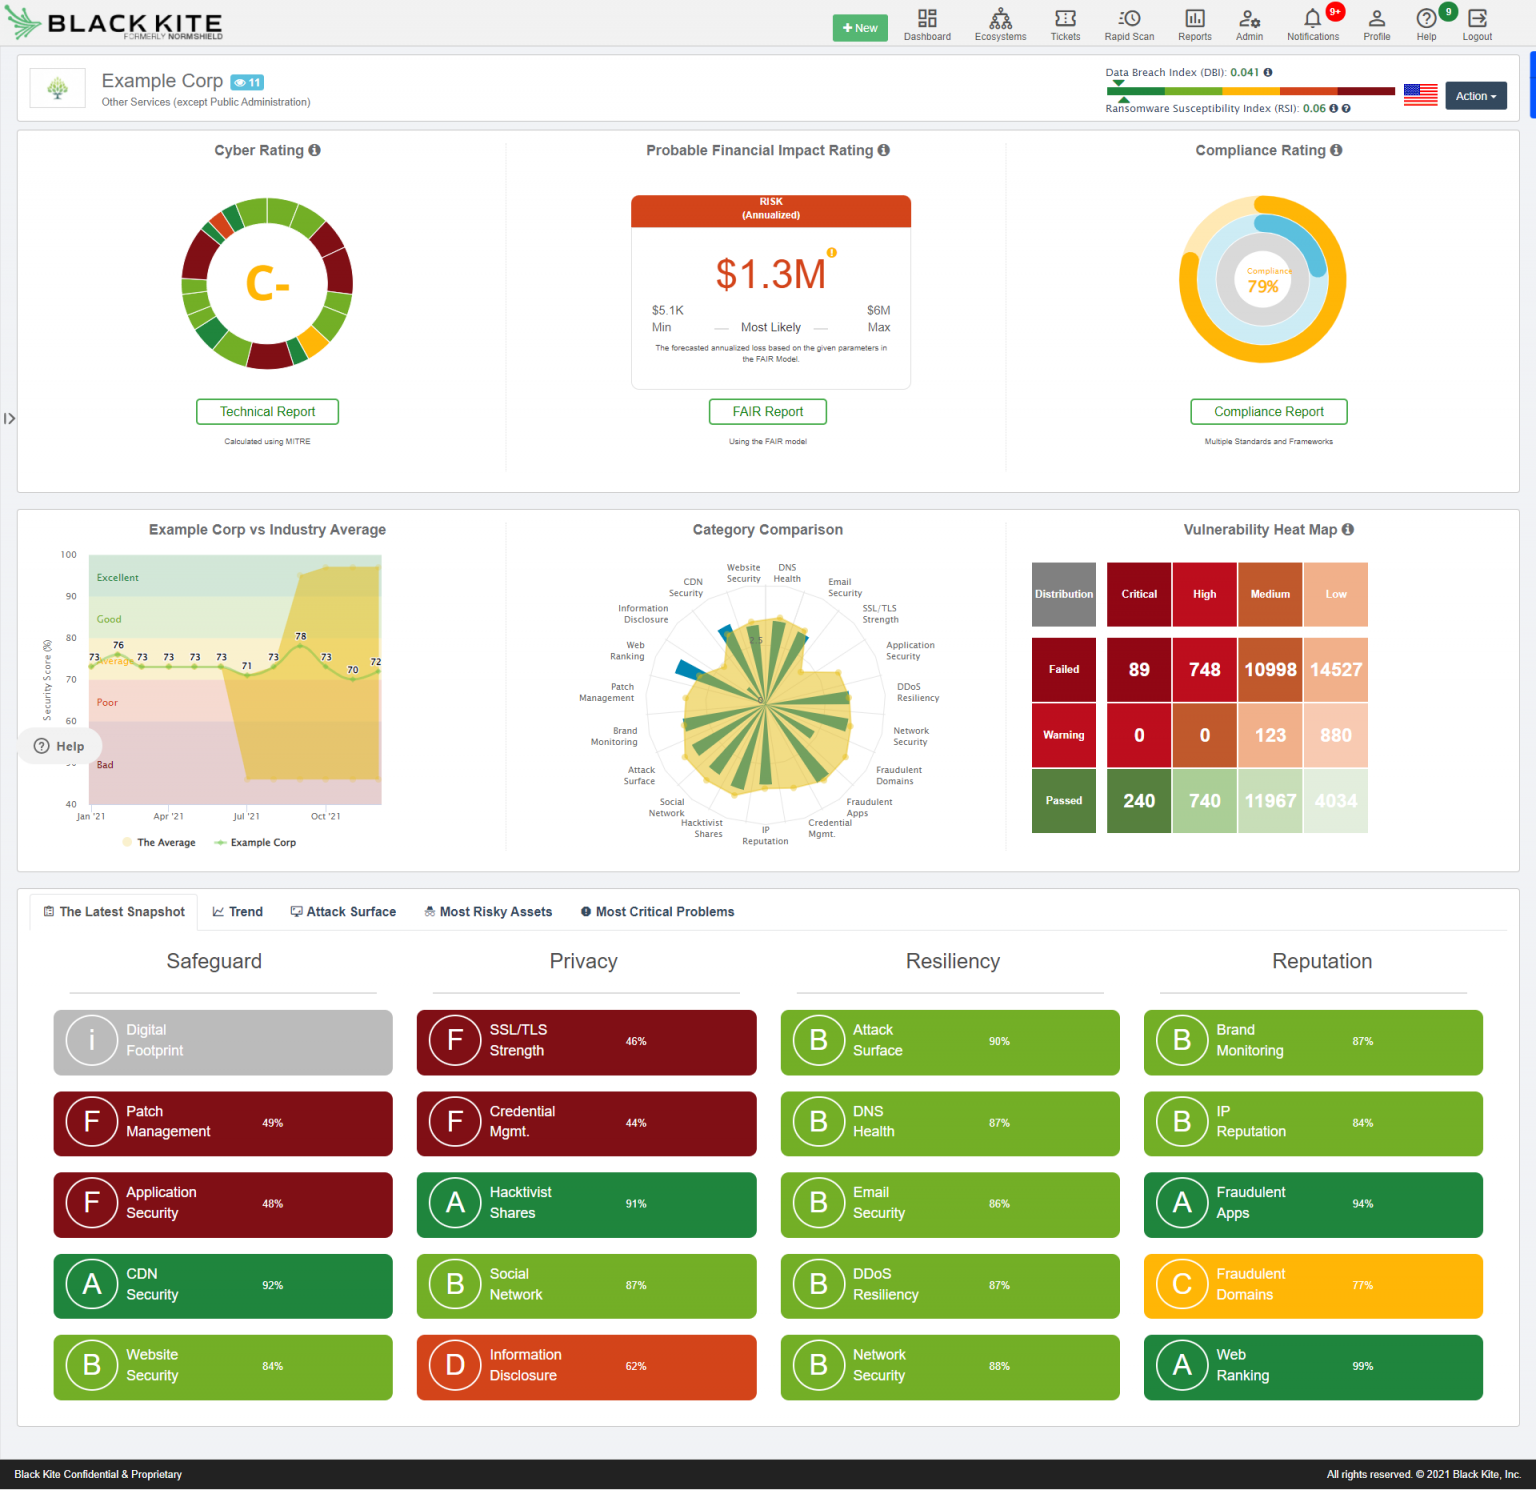Expand the collapsed left sidebar panel
This screenshot has height=1490, width=1536.
9,419
